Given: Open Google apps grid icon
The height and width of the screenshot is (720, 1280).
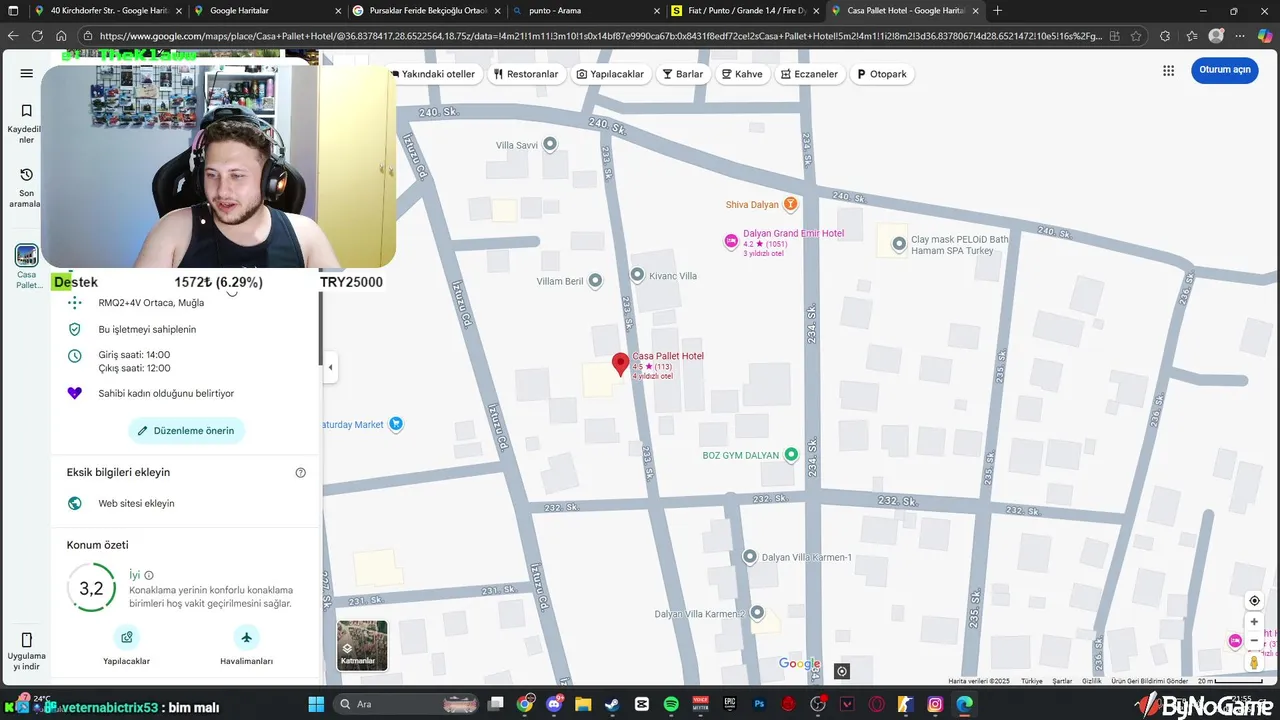Looking at the screenshot, I should [x=1168, y=70].
